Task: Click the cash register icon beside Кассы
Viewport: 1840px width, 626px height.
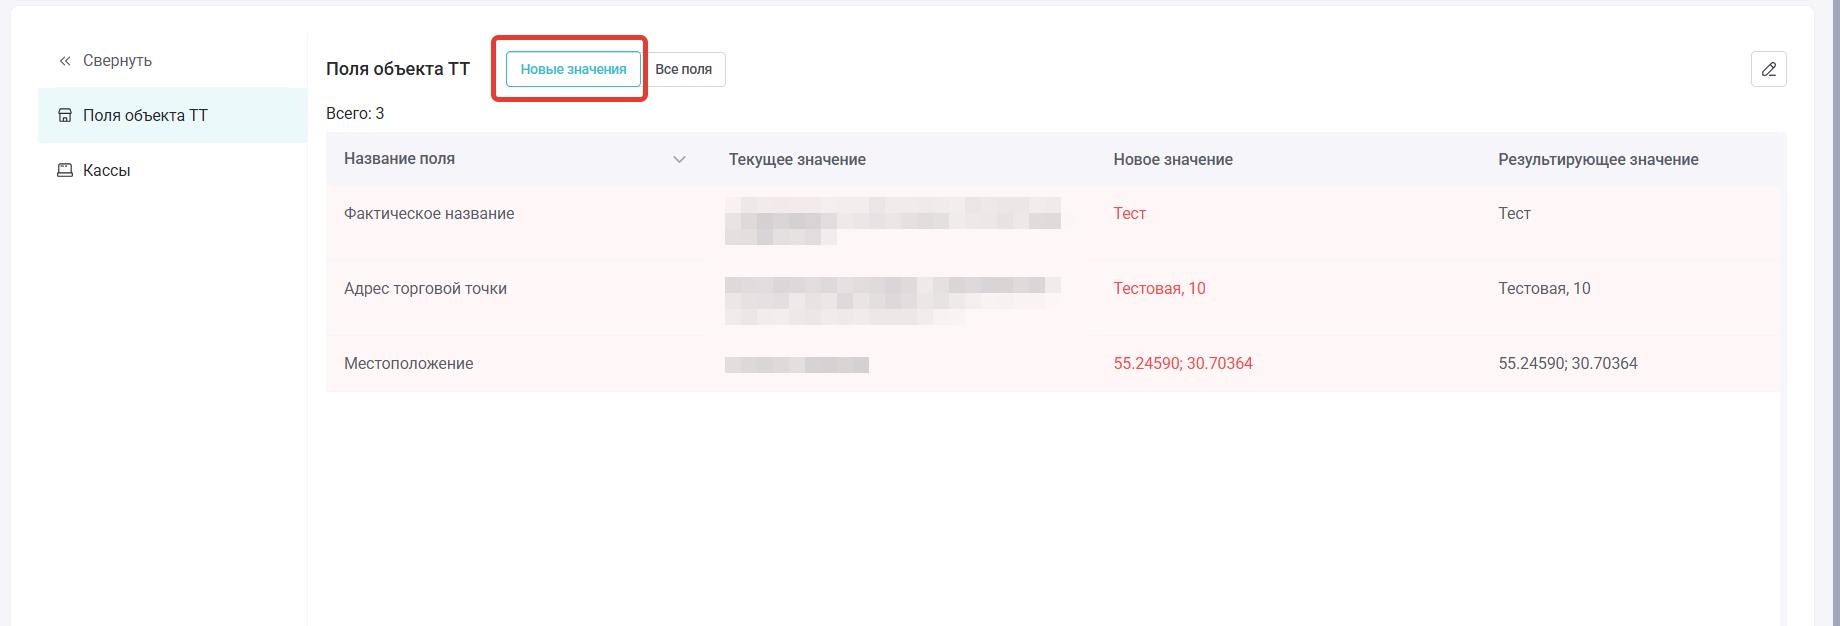Action: tap(65, 170)
